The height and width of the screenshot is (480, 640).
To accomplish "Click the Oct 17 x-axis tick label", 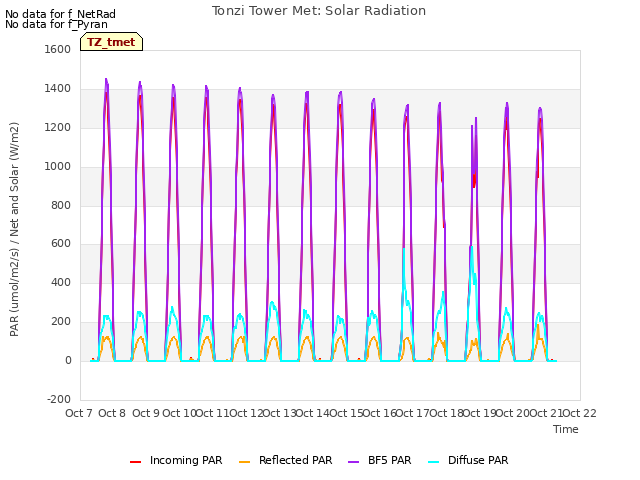I will point(413,413).
